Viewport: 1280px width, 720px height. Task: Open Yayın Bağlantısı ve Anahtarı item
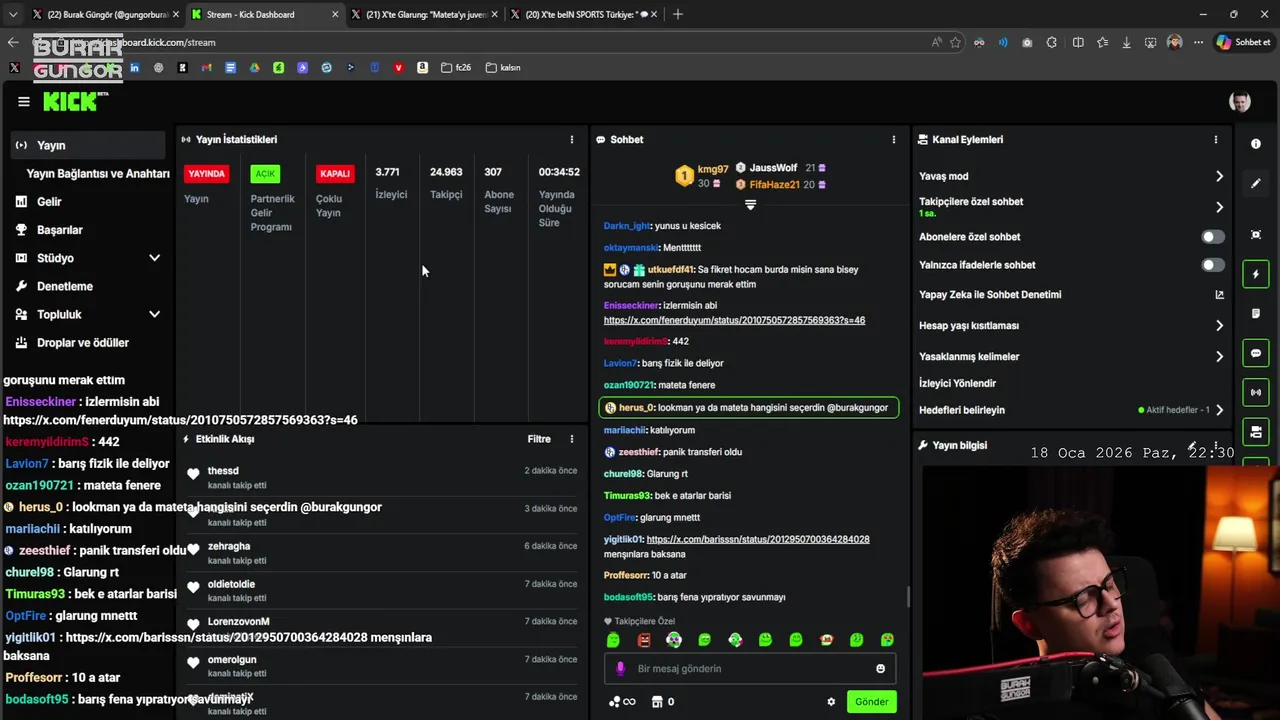point(97,173)
